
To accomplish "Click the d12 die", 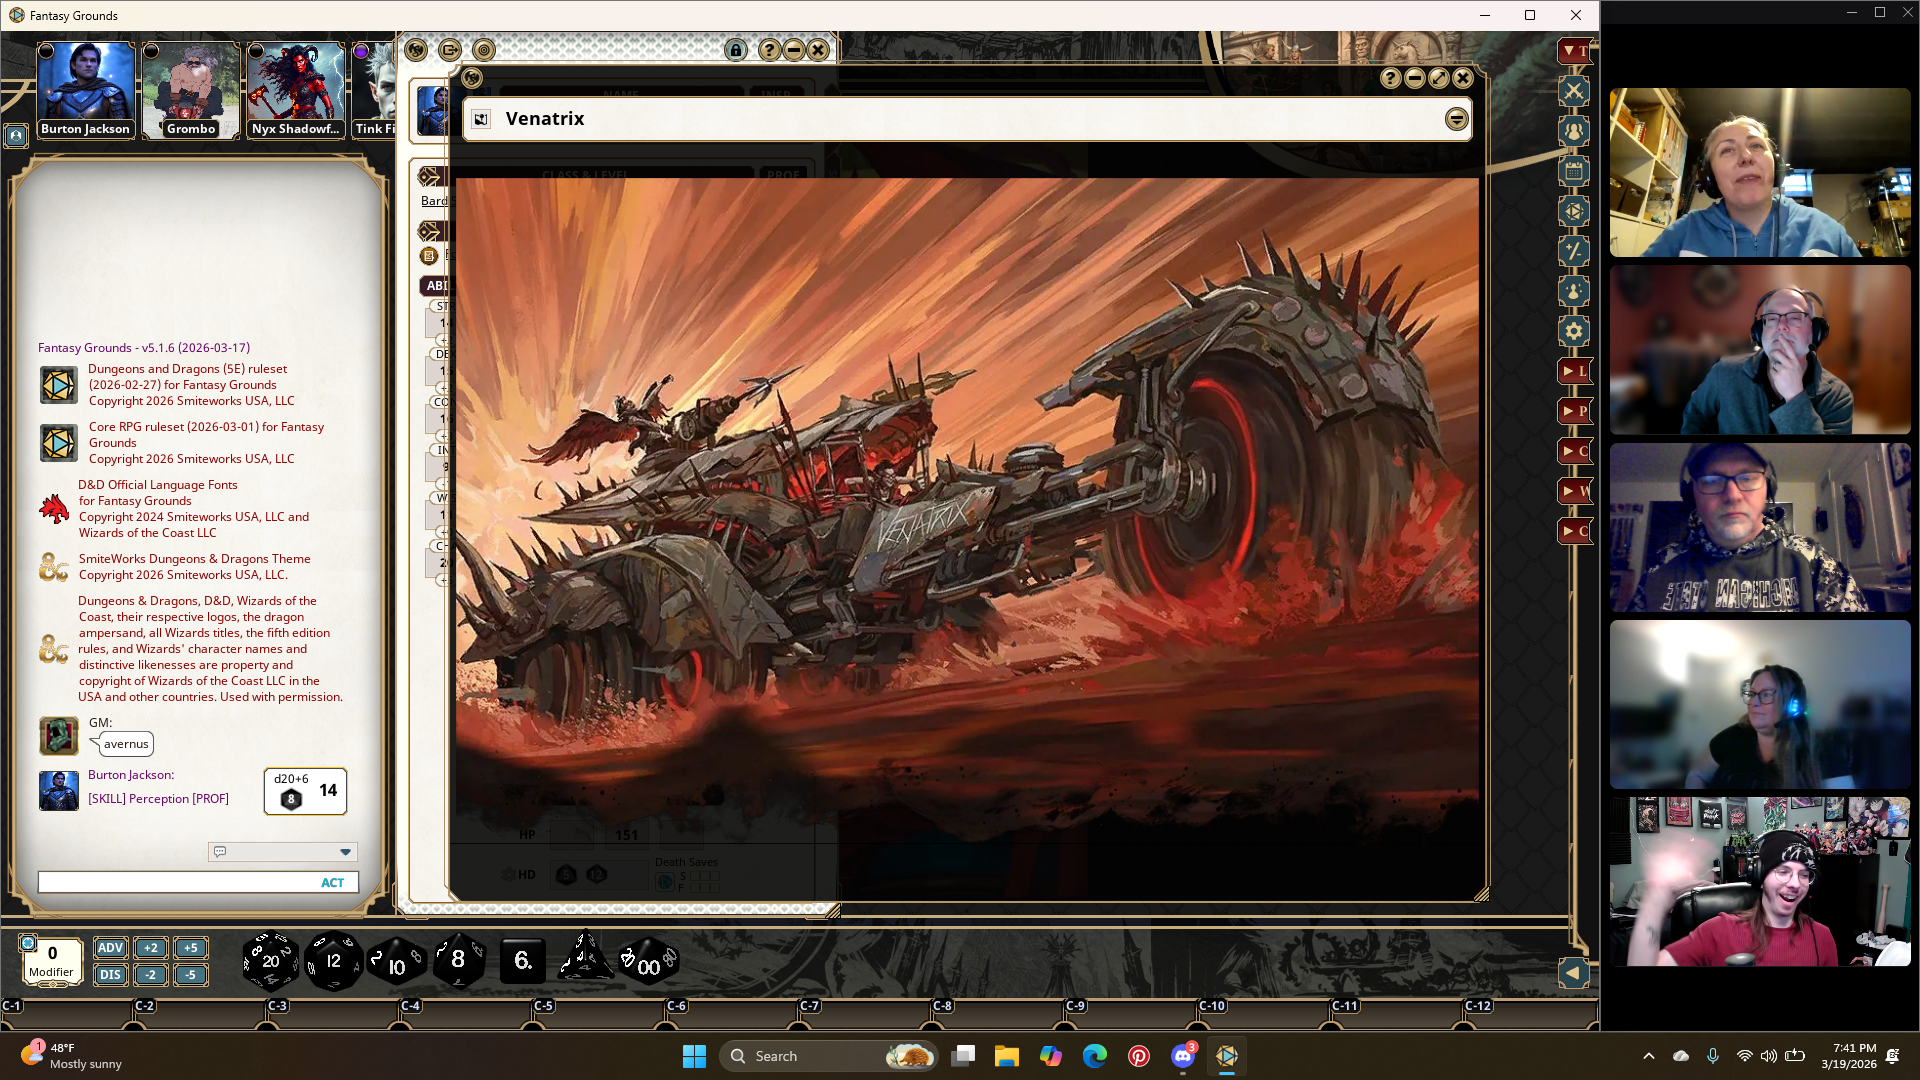I will pyautogui.click(x=333, y=961).
